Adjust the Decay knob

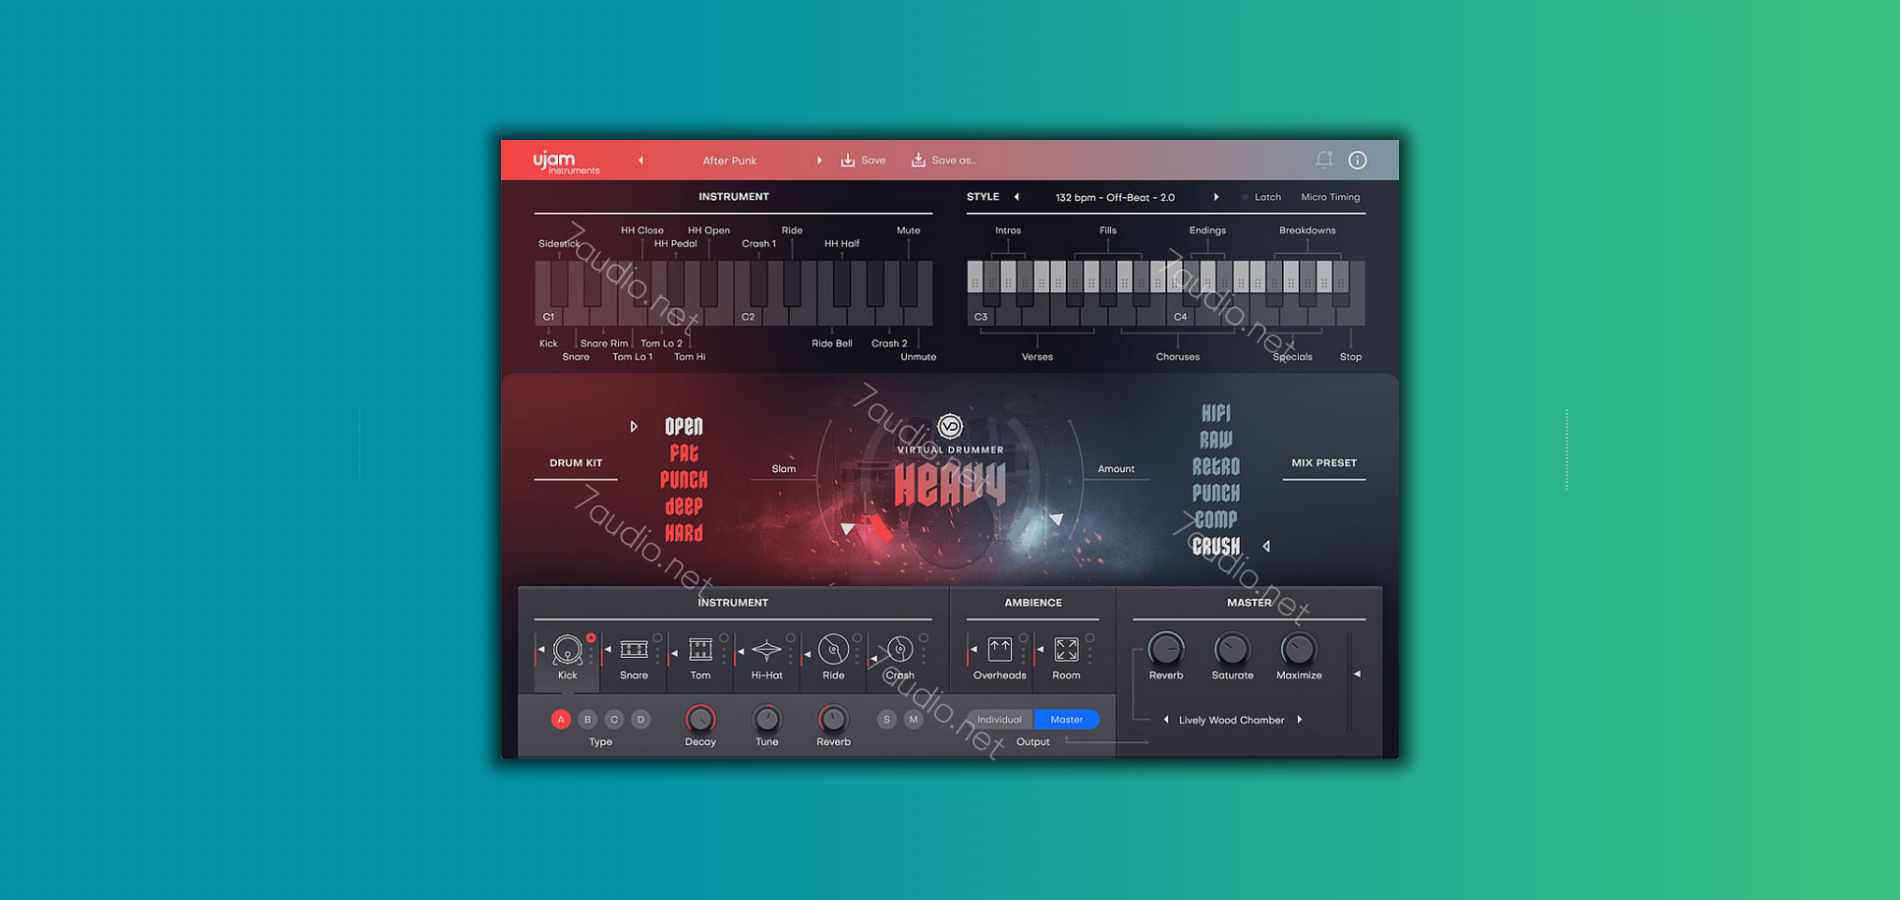click(700, 719)
